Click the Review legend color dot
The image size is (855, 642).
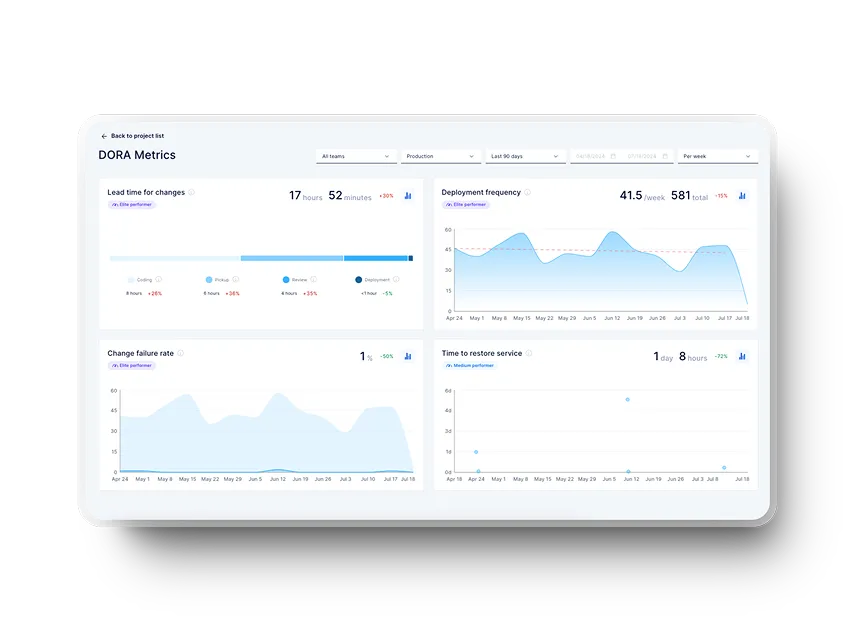(286, 280)
